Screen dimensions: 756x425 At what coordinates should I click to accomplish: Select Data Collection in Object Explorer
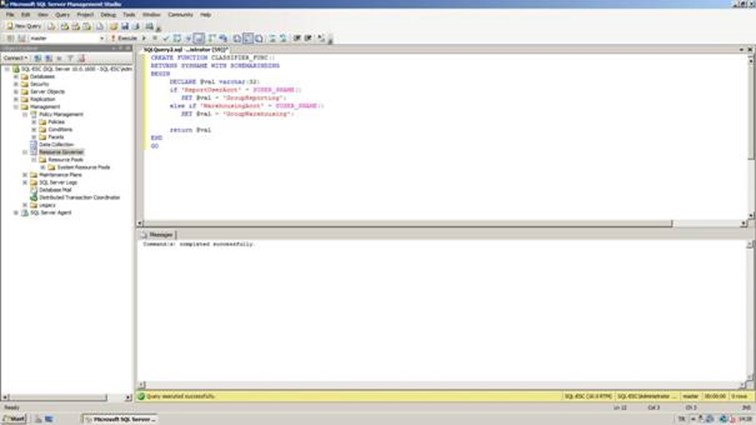click(56, 145)
